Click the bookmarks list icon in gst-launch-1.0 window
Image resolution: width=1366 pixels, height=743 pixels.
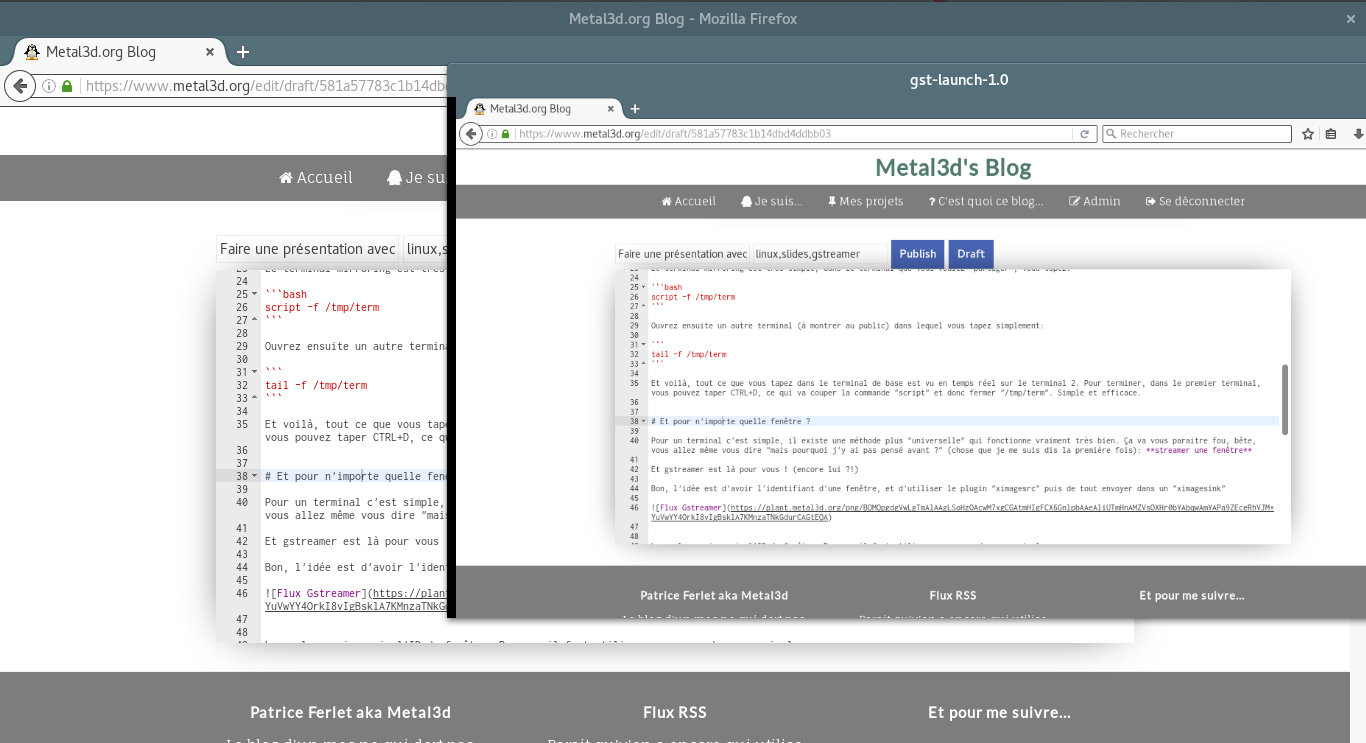tap(1331, 133)
